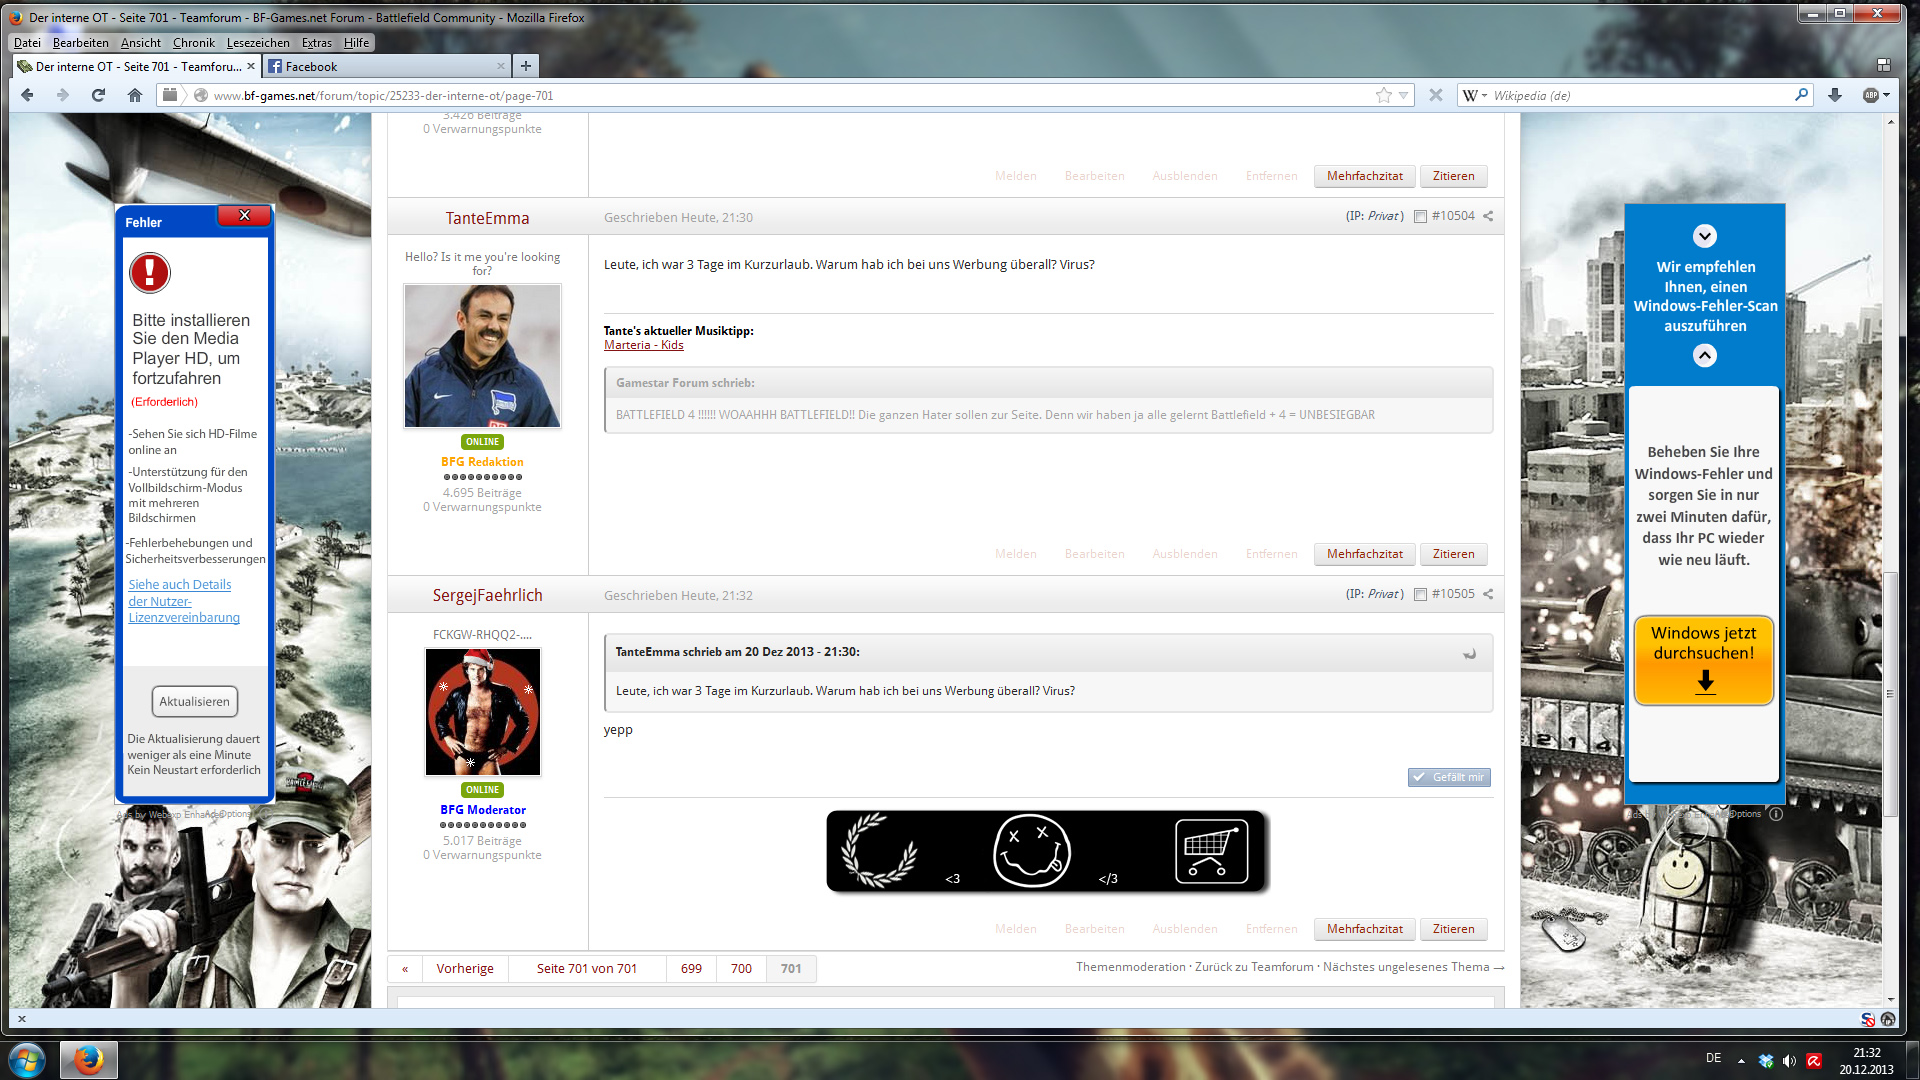Bookmark this page with the star icon
1920x1080 pixels.
[1383, 95]
